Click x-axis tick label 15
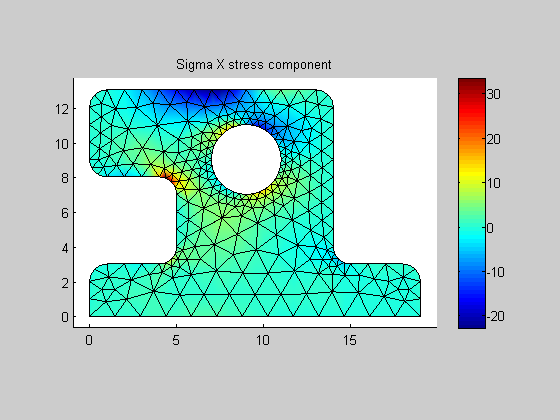The width and height of the screenshot is (560, 420). (350, 340)
